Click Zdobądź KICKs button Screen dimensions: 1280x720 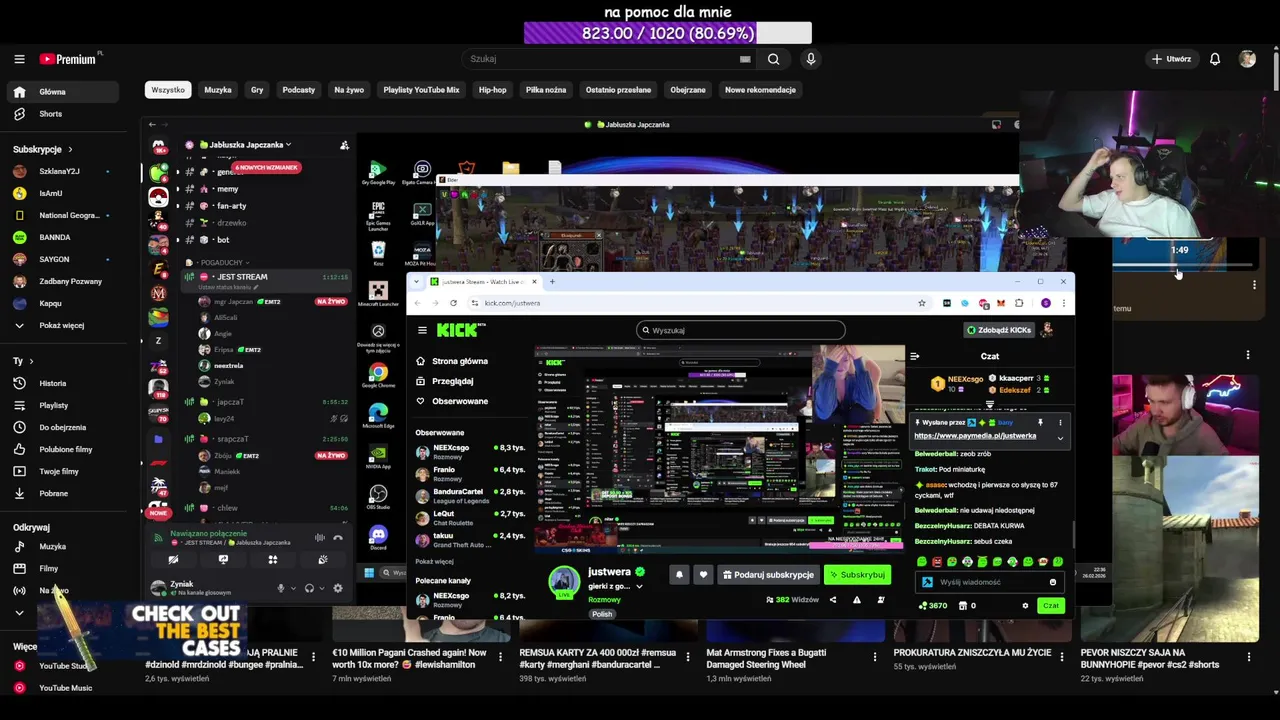pyautogui.click(x=999, y=330)
